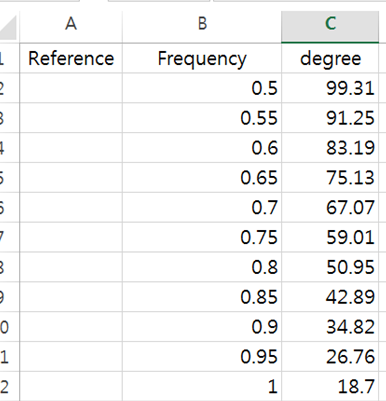Select empty cell A2 under Reference
The image size is (386, 401).
[x=71, y=88]
